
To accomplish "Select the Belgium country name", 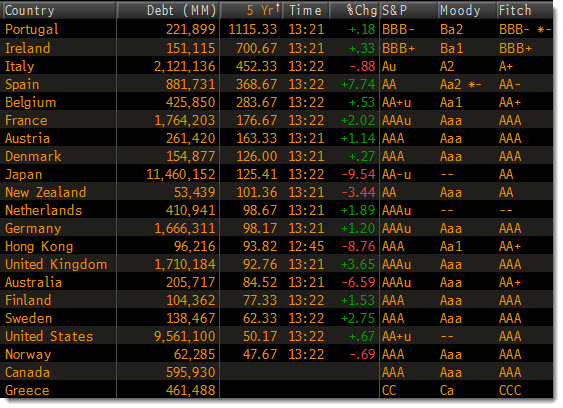I will [31, 102].
